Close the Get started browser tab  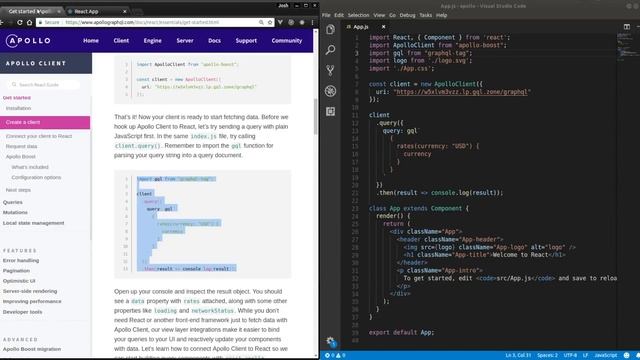tap(59, 11)
